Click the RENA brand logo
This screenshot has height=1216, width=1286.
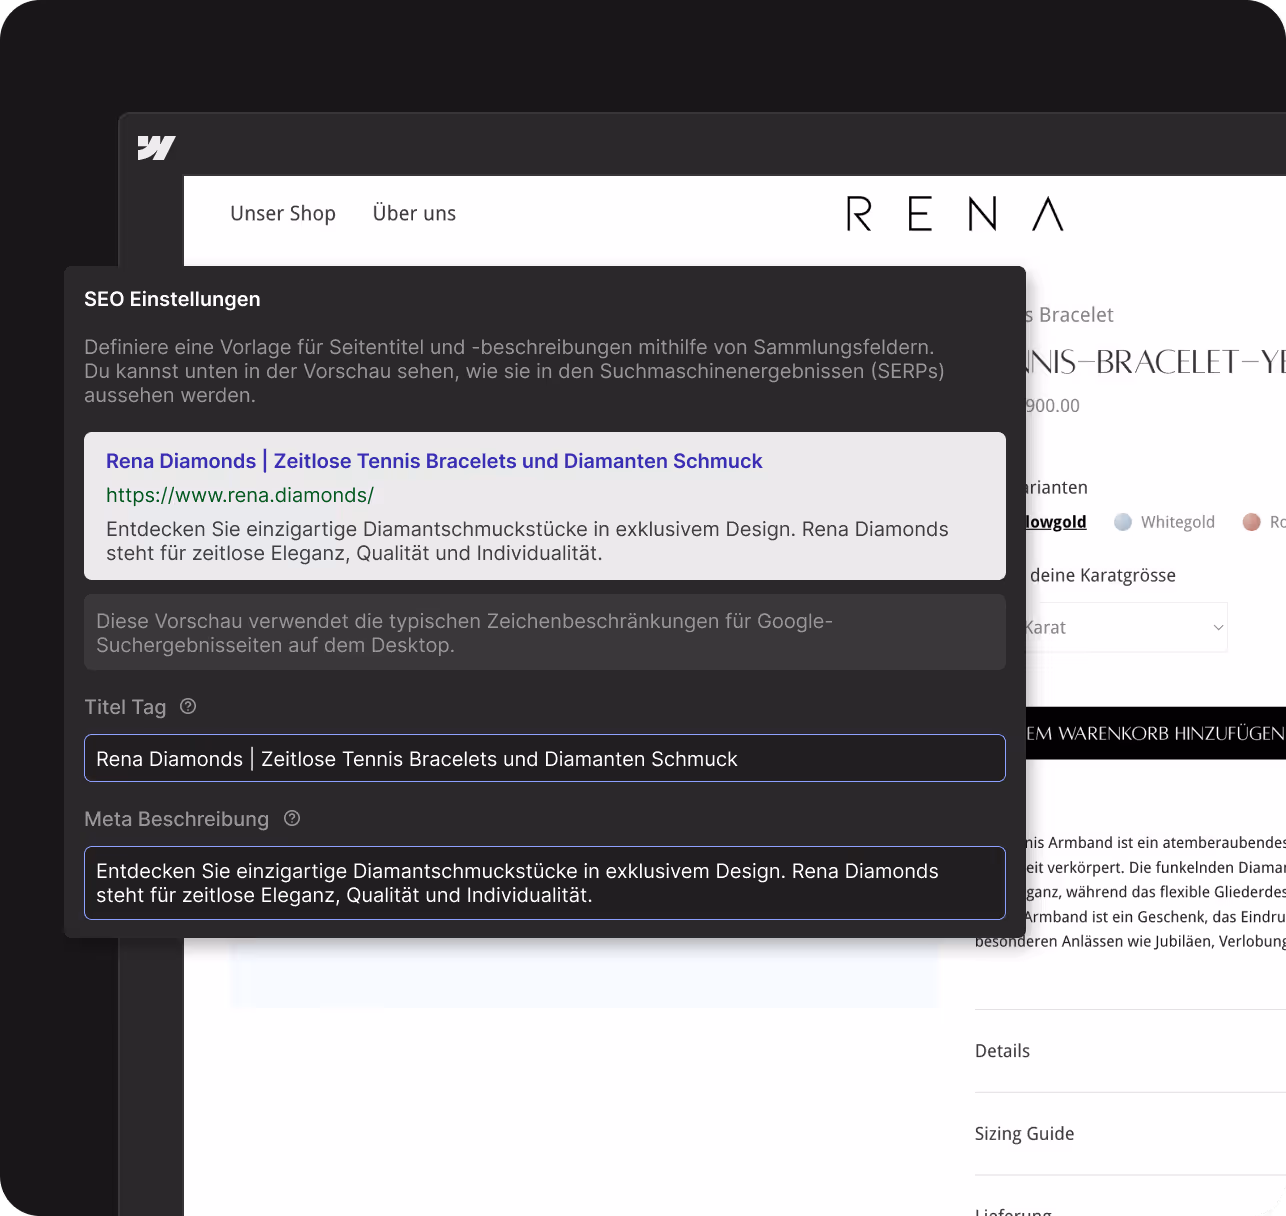(954, 213)
